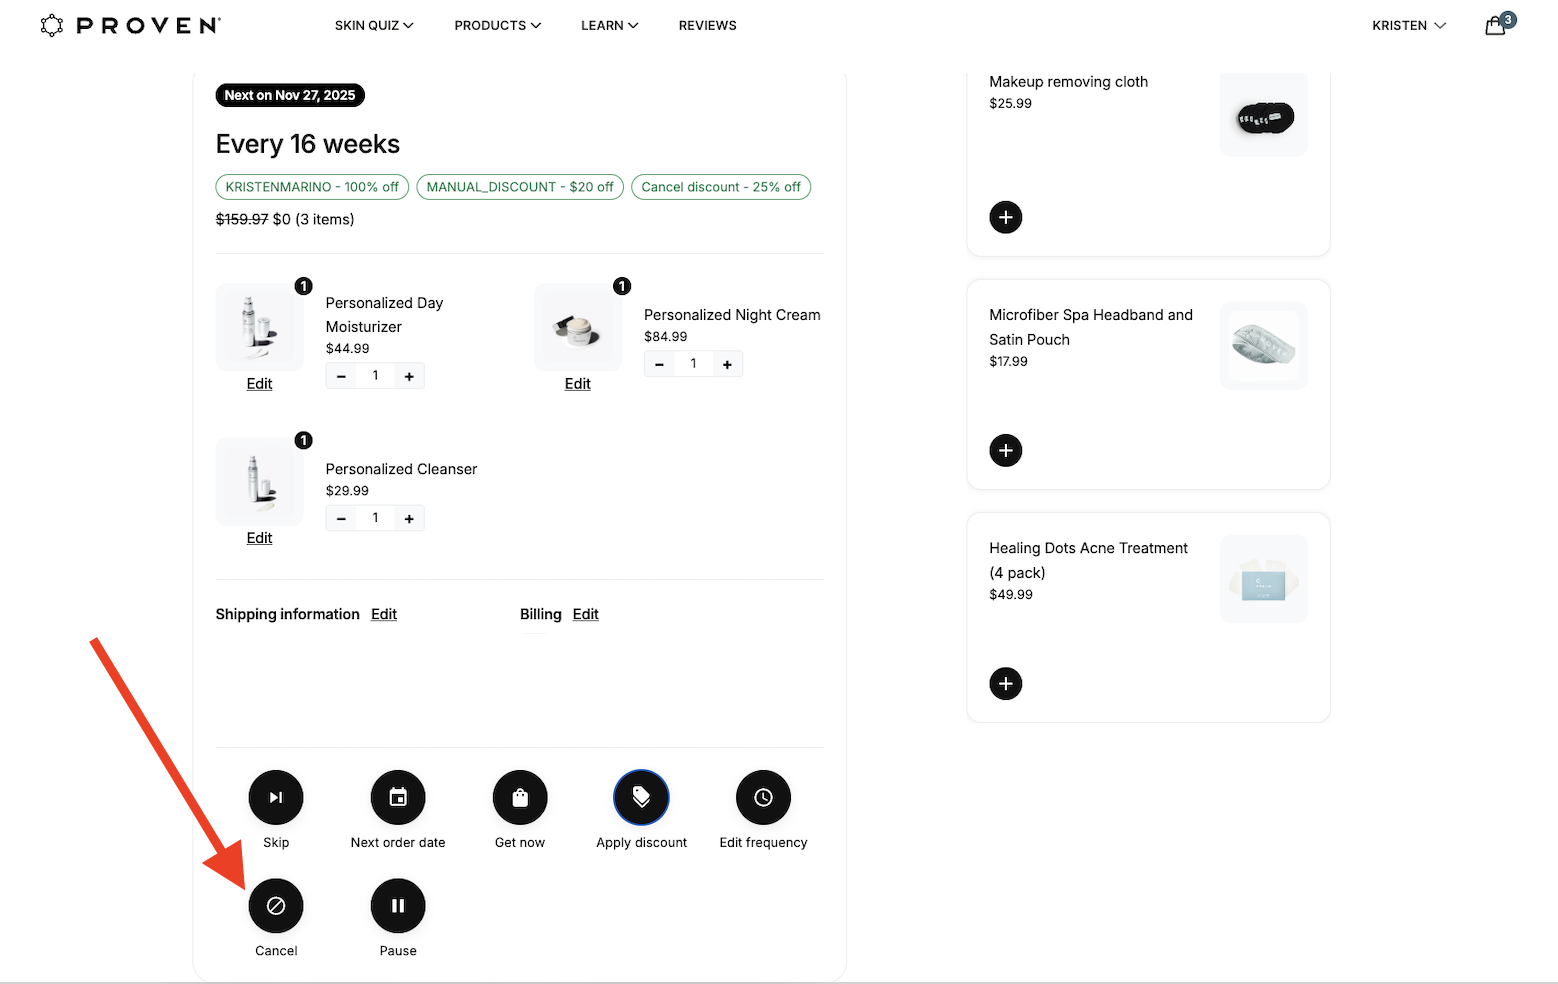Click the Personalized Cleanser quantity field
This screenshot has height=984, width=1558.
(x=375, y=518)
